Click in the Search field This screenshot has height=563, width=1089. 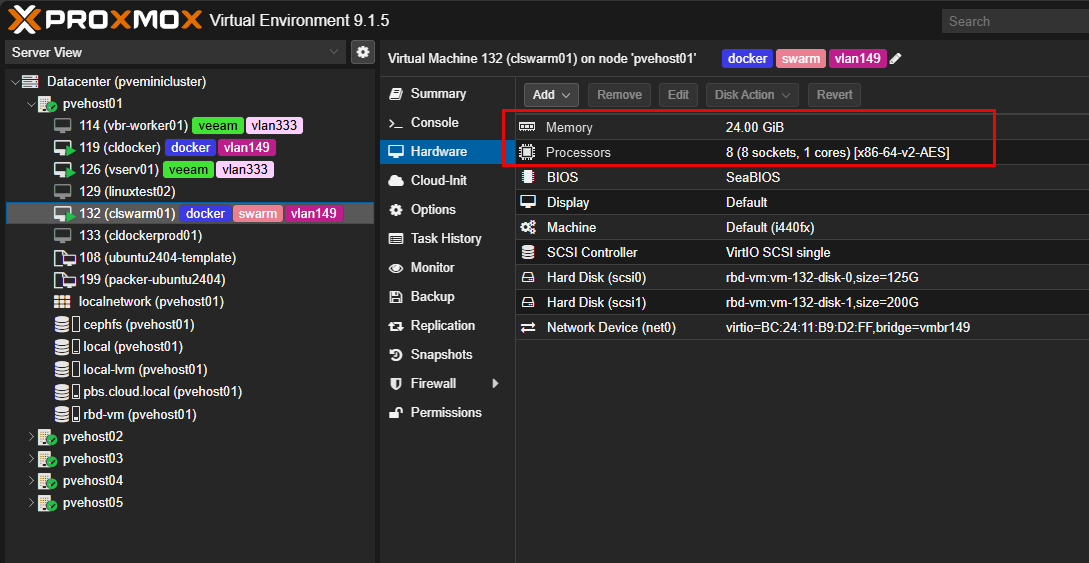(1015, 22)
